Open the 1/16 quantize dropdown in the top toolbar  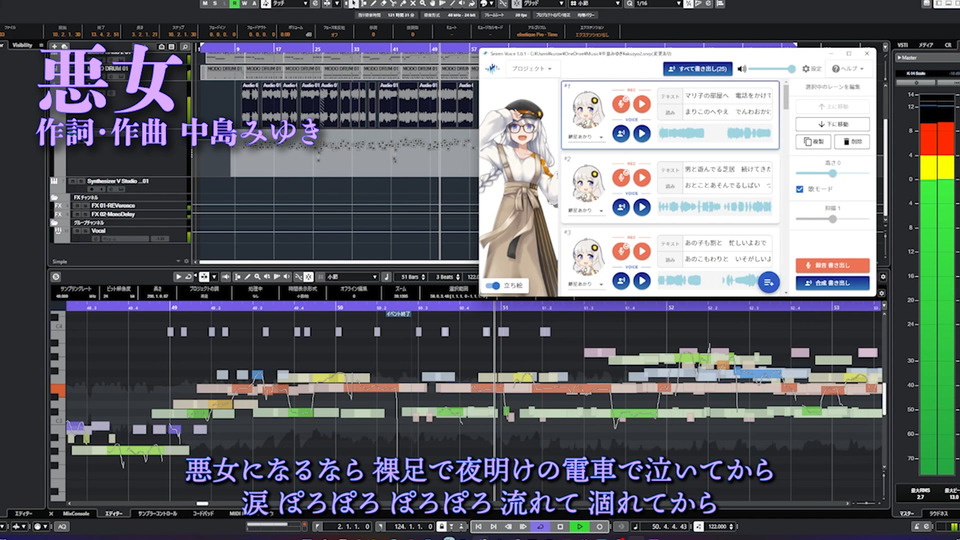point(658,4)
